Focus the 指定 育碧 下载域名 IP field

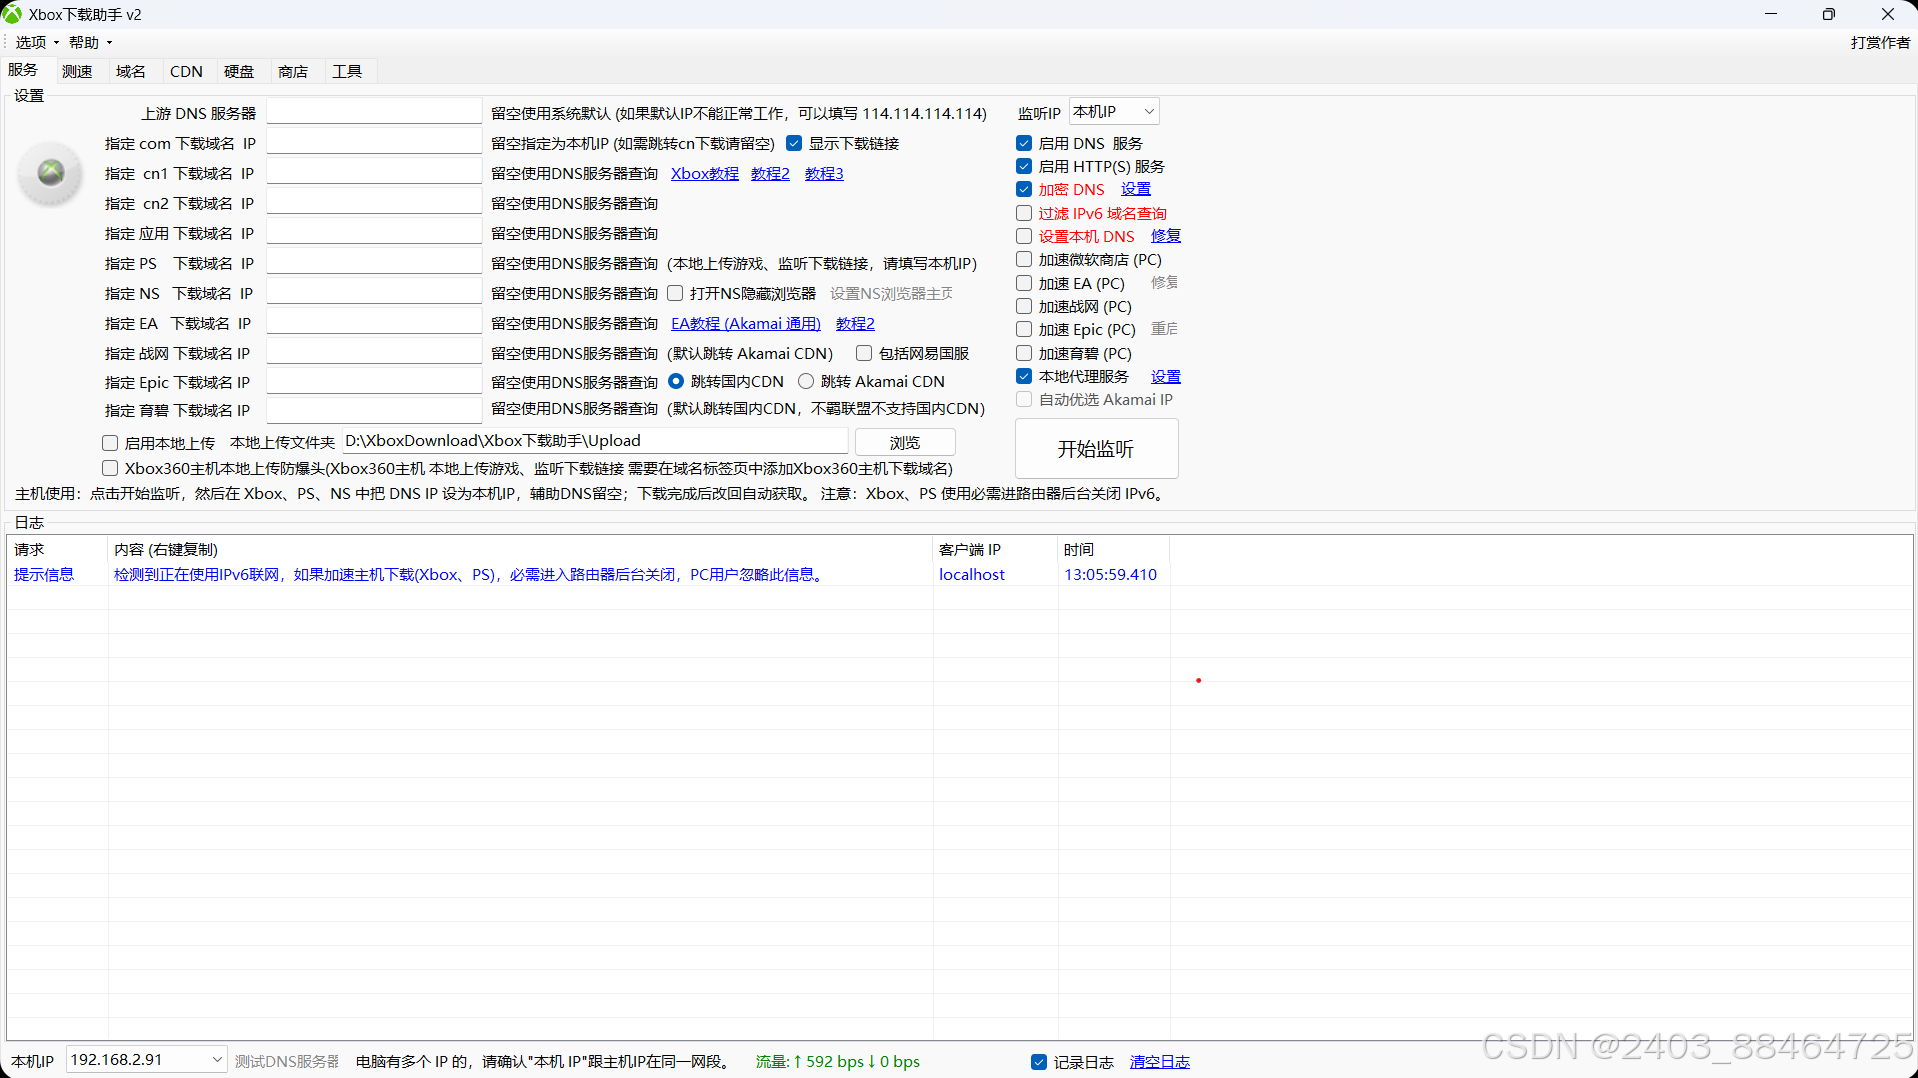[x=374, y=409]
